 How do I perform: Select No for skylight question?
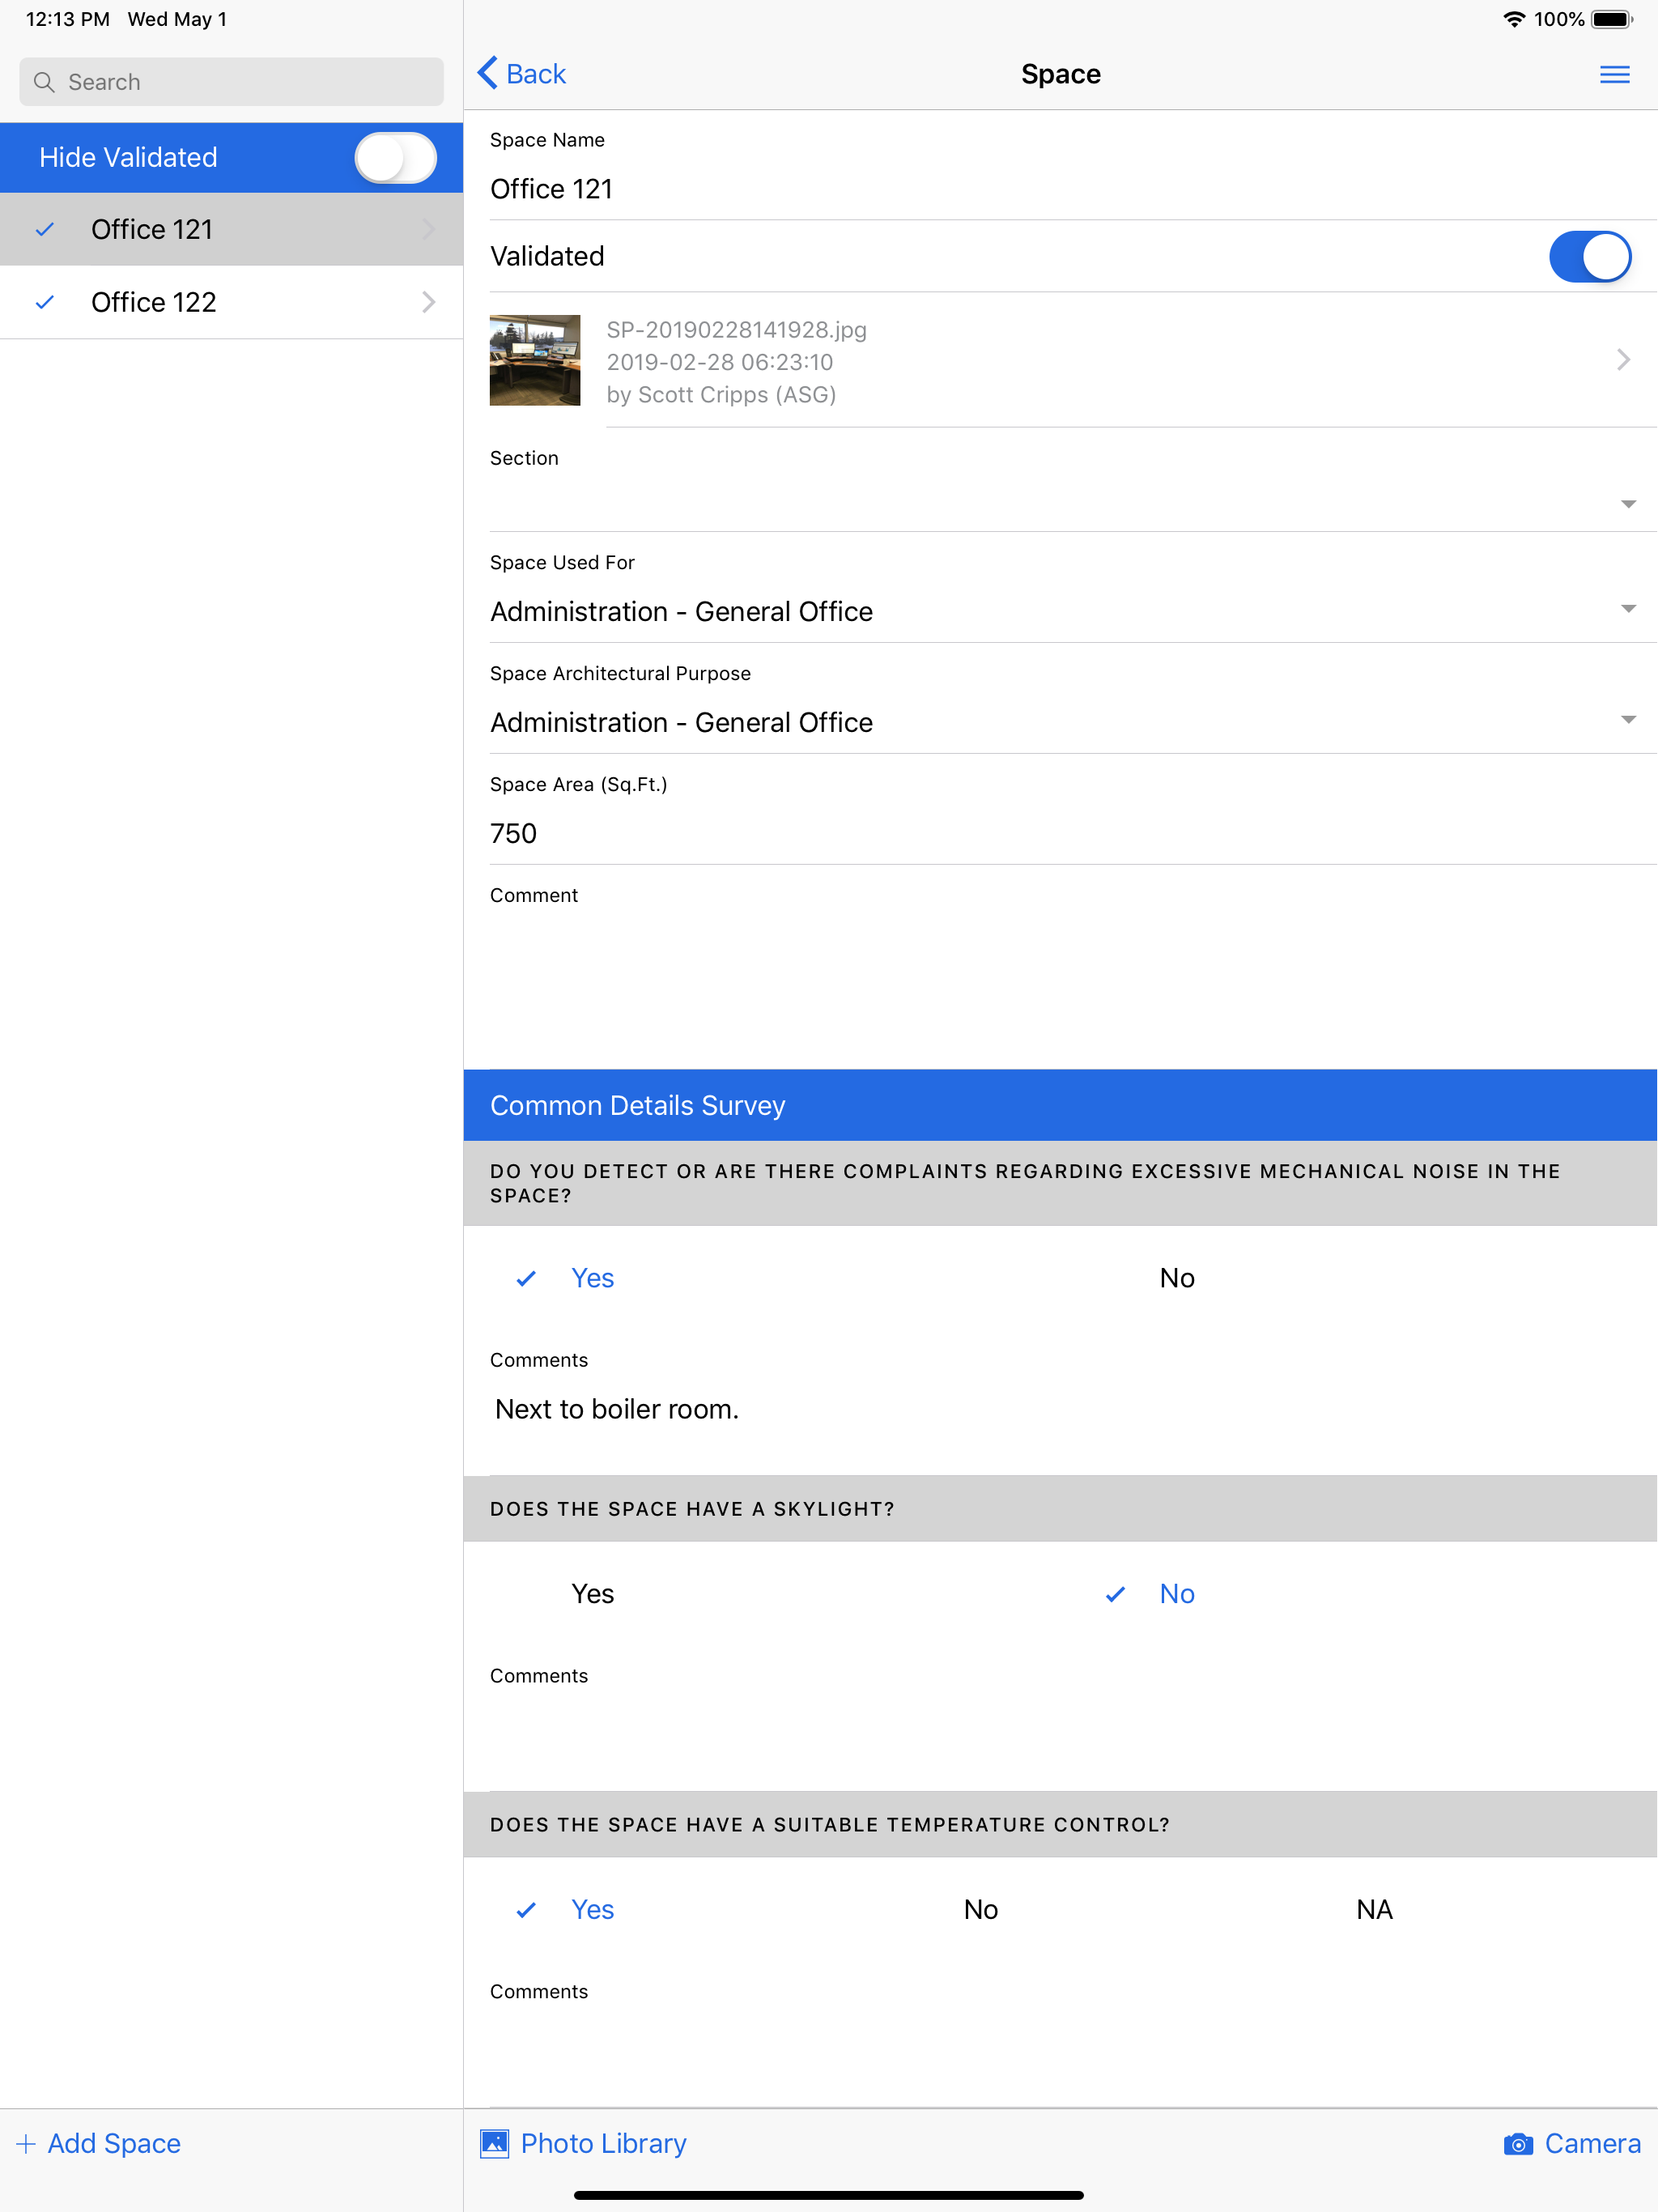pos(1177,1594)
